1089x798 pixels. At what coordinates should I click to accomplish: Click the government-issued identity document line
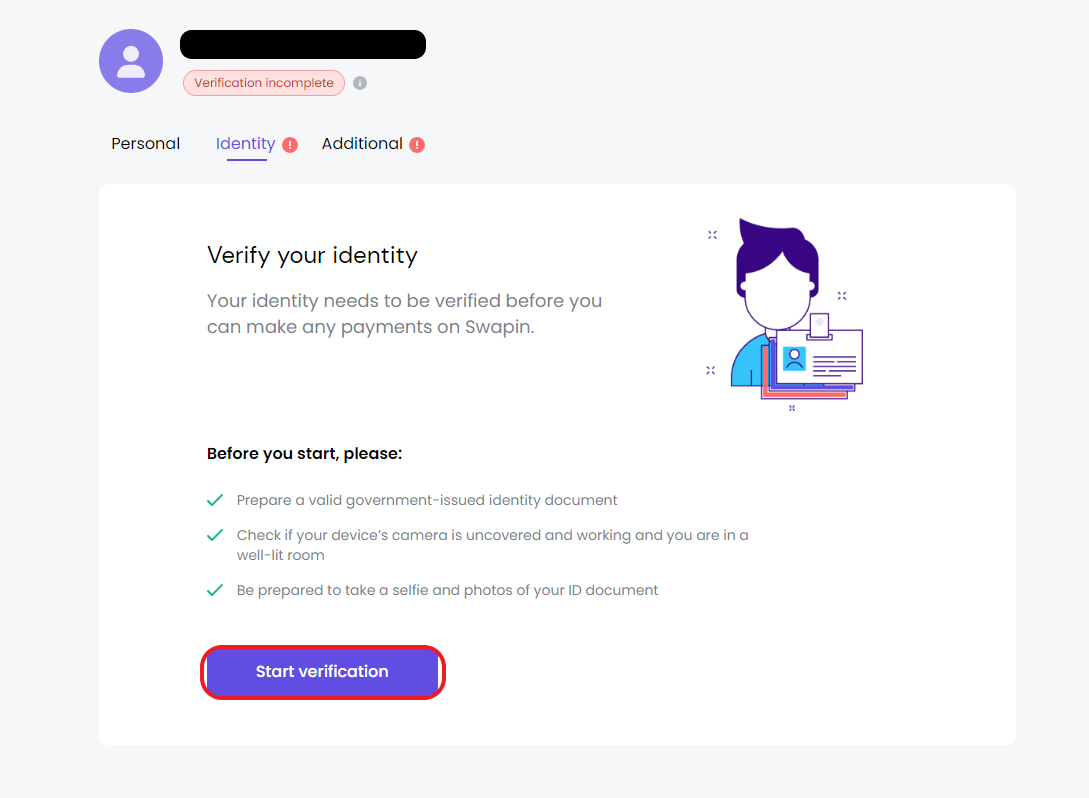click(426, 500)
